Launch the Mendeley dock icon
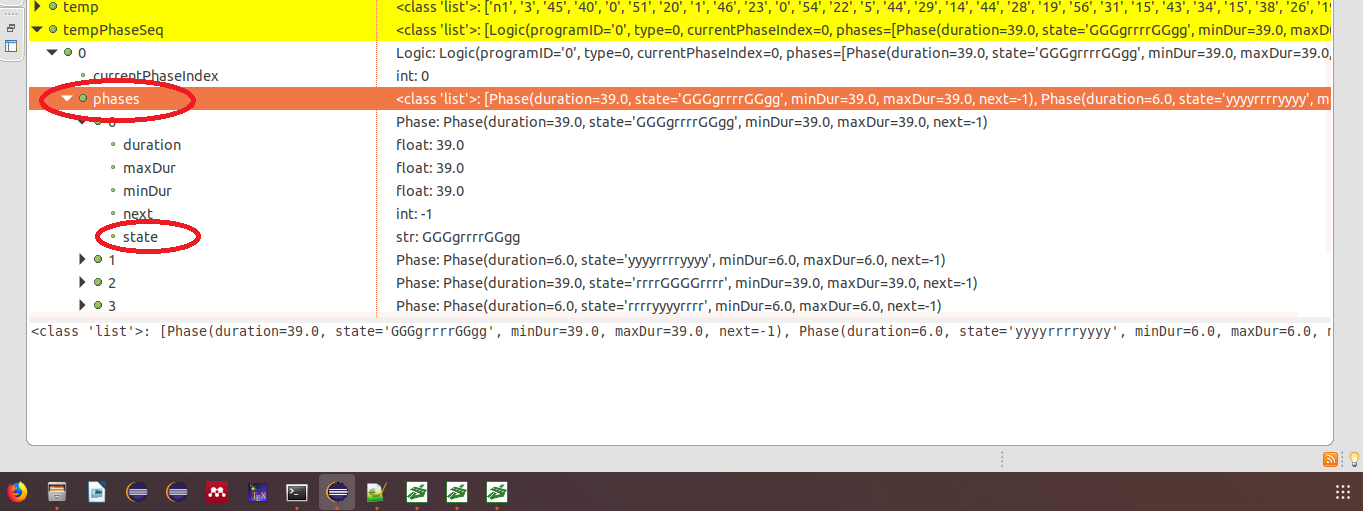Viewport: 1366px width, 512px height. click(x=217, y=492)
